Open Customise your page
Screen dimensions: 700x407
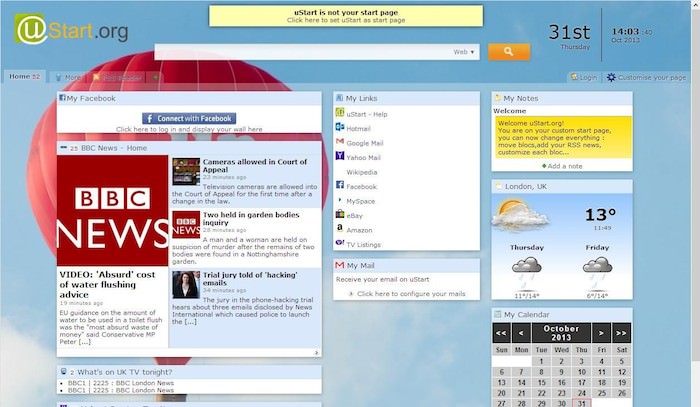point(652,77)
